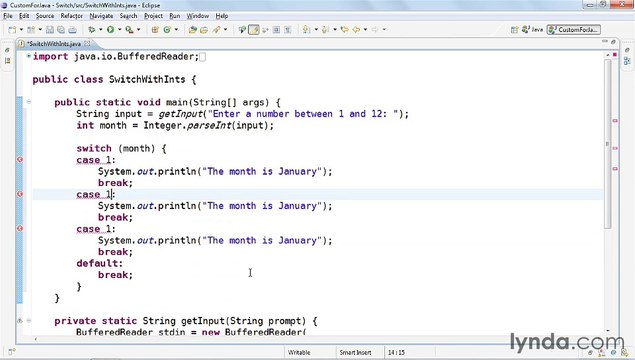Click the External Tools run icon
This screenshot has width=635, height=360.
(x=129, y=30)
